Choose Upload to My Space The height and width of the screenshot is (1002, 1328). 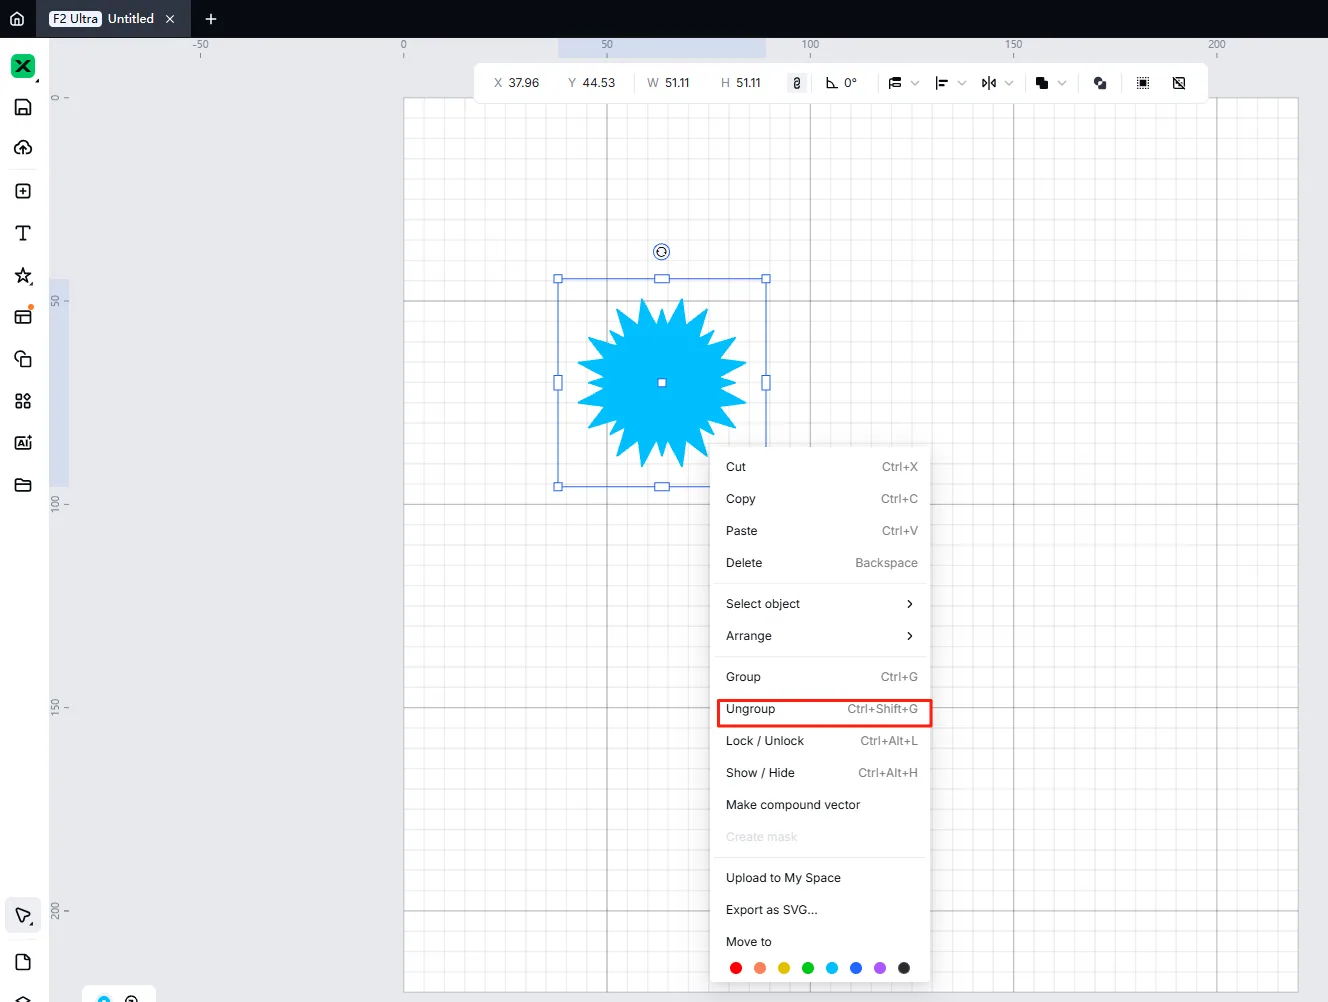tap(821, 878)
